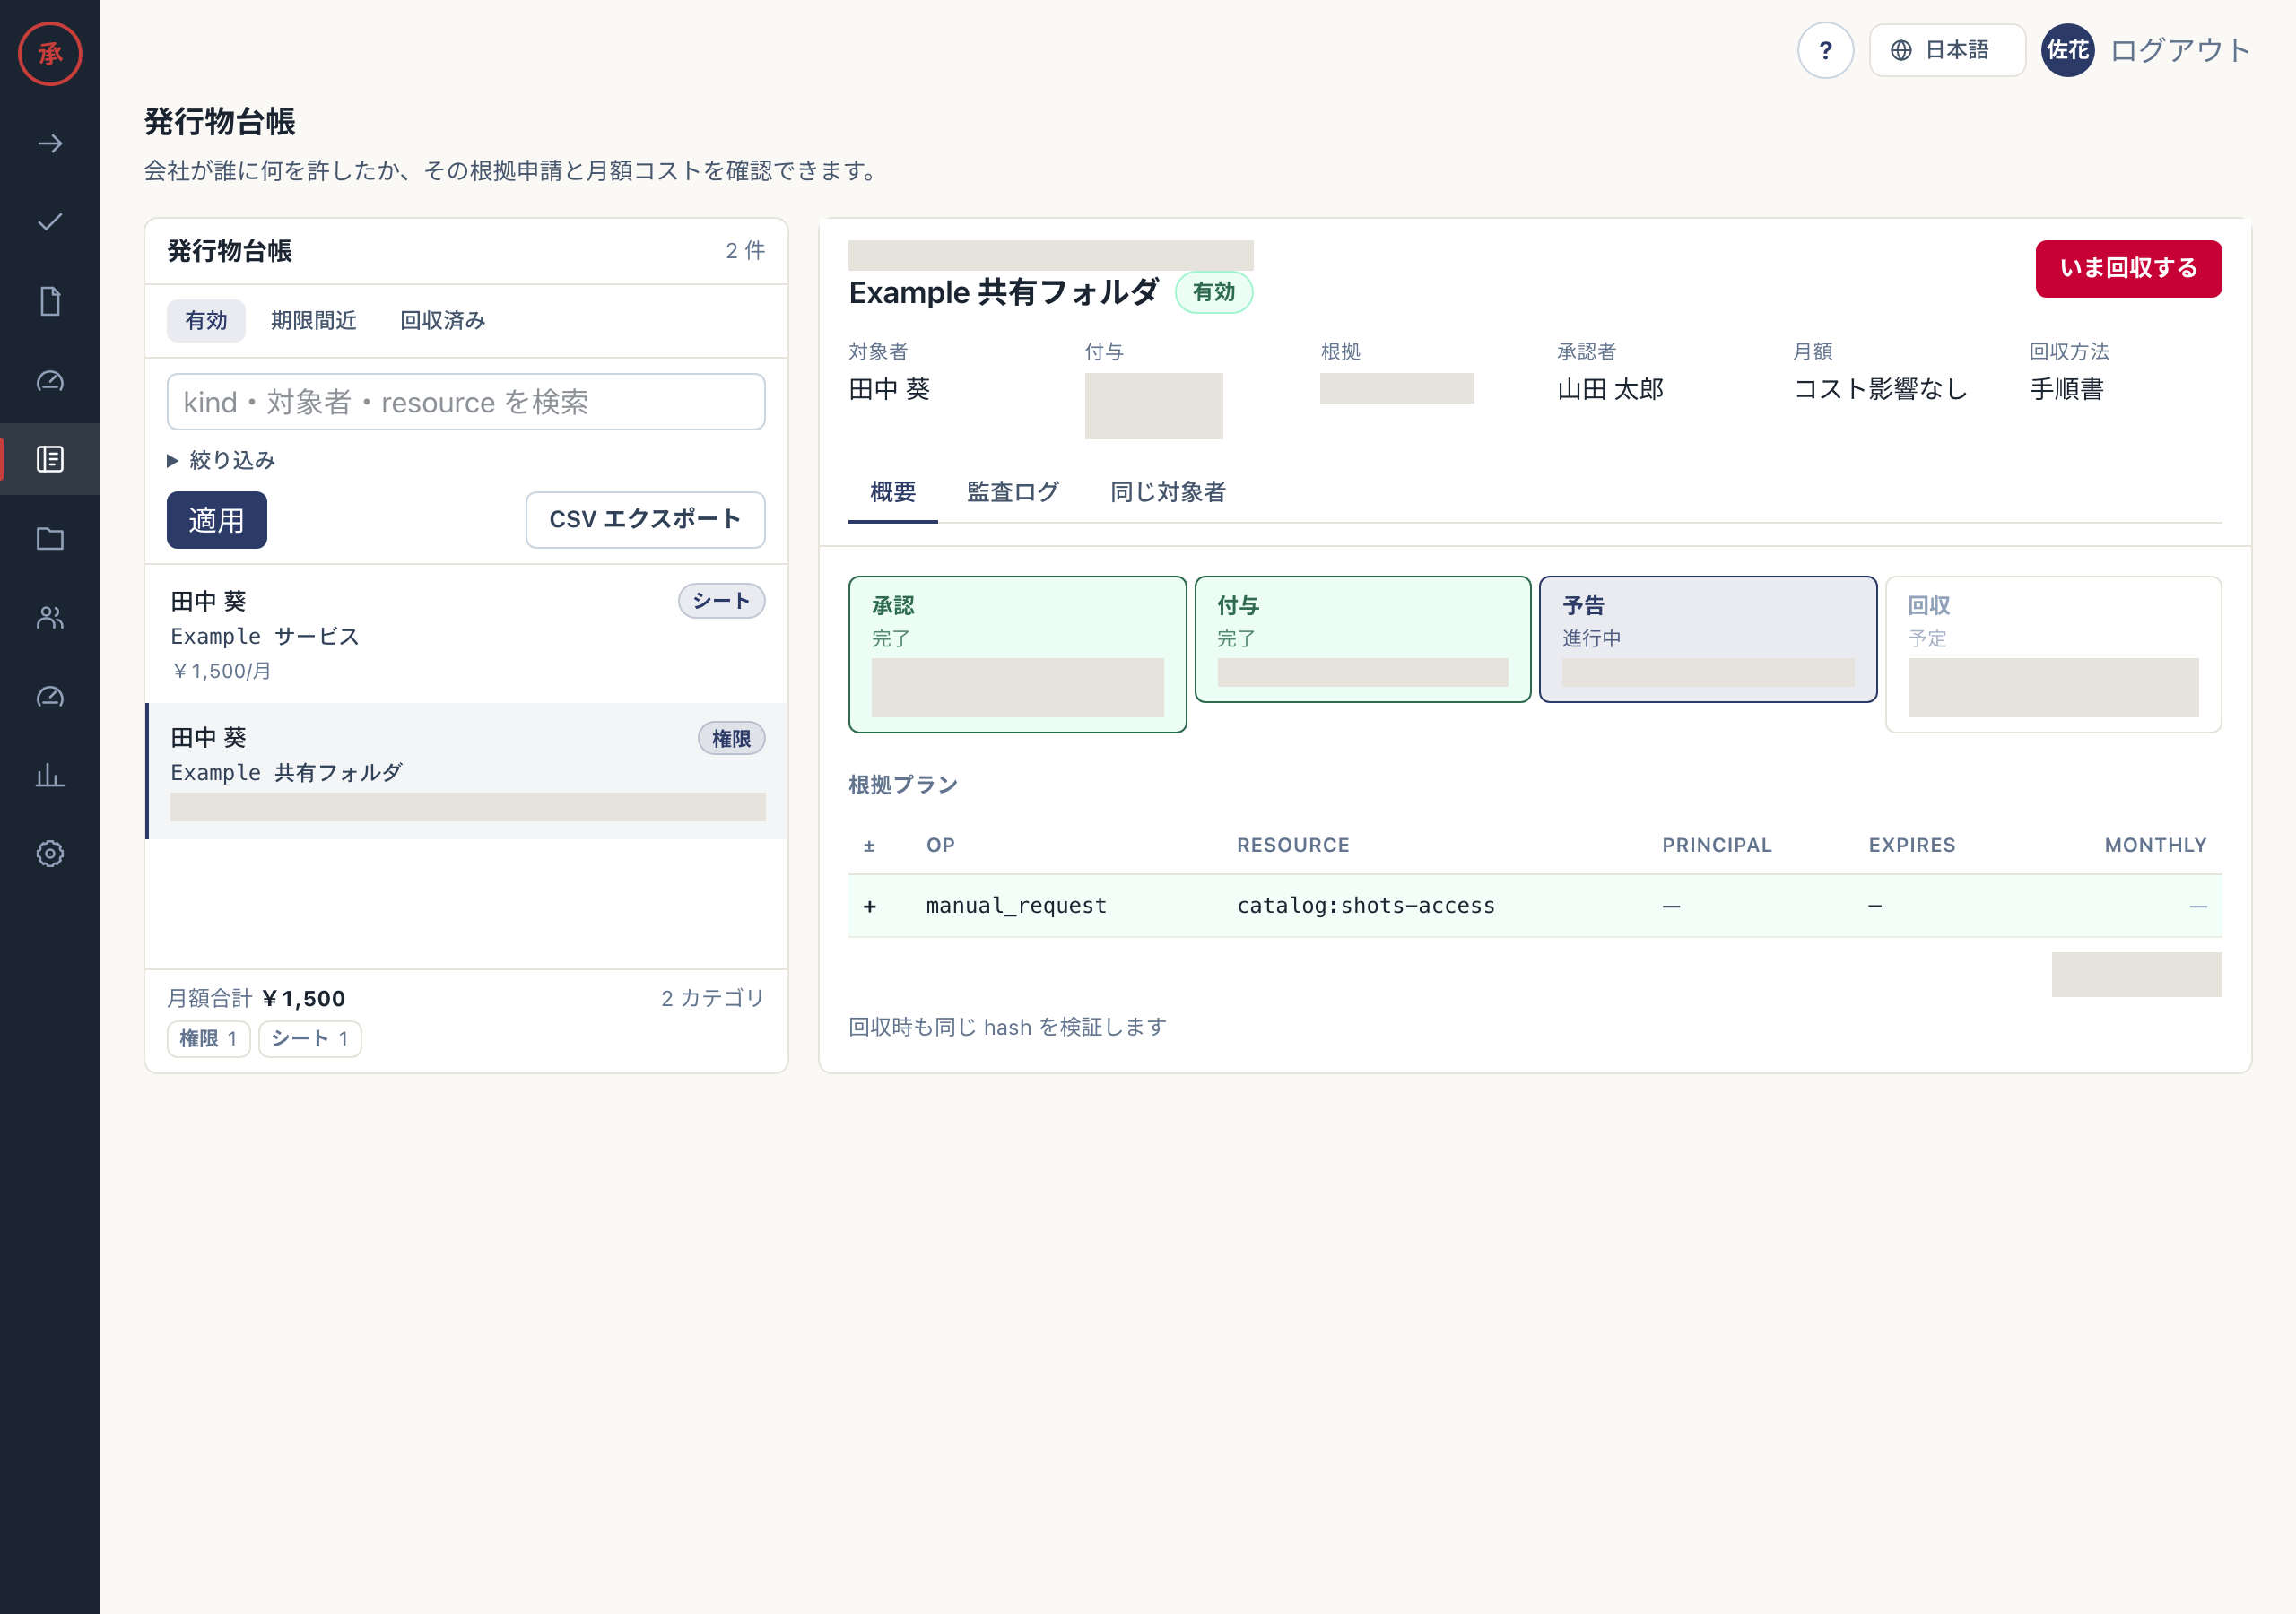Open the 日本語 language selector
The image size is (2296, 1614).
(x=1946, y=50)
